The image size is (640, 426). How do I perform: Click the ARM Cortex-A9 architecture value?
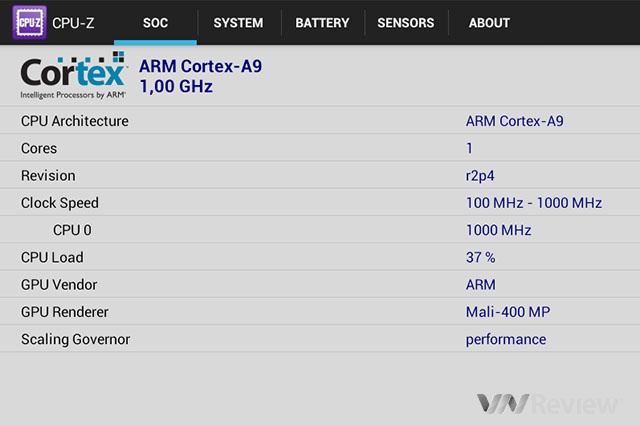pyautogui.click(x=514, y=121)
